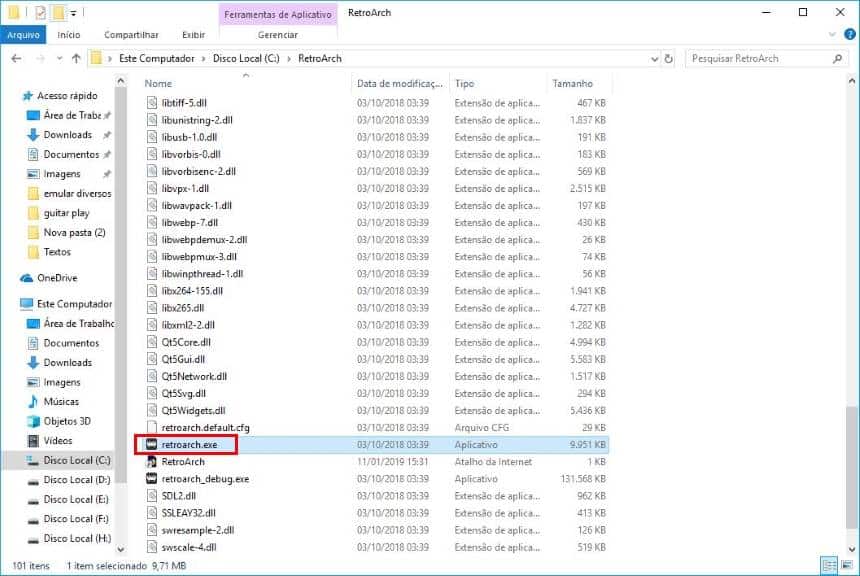860x576 pixels.
Task: Go up one folder level arrow
Action: coord(76,58)
